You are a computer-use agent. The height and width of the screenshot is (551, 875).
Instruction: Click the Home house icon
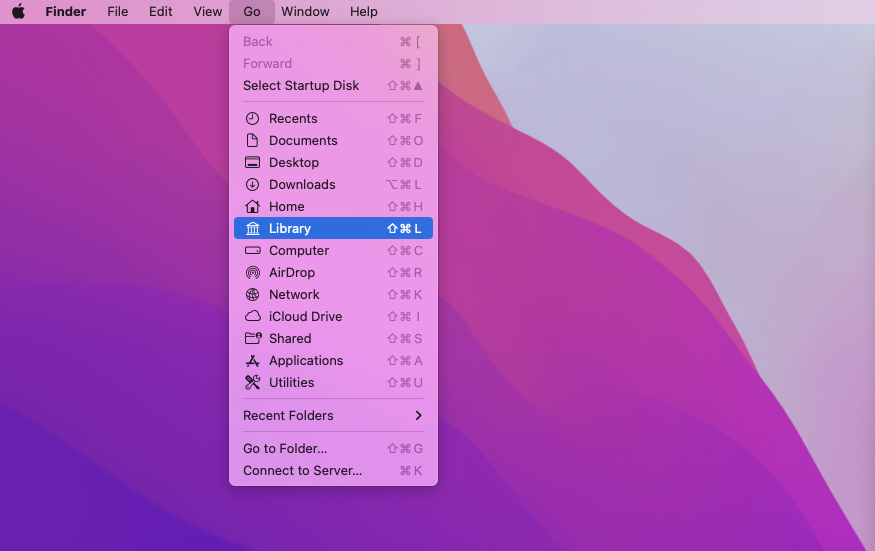252,206
